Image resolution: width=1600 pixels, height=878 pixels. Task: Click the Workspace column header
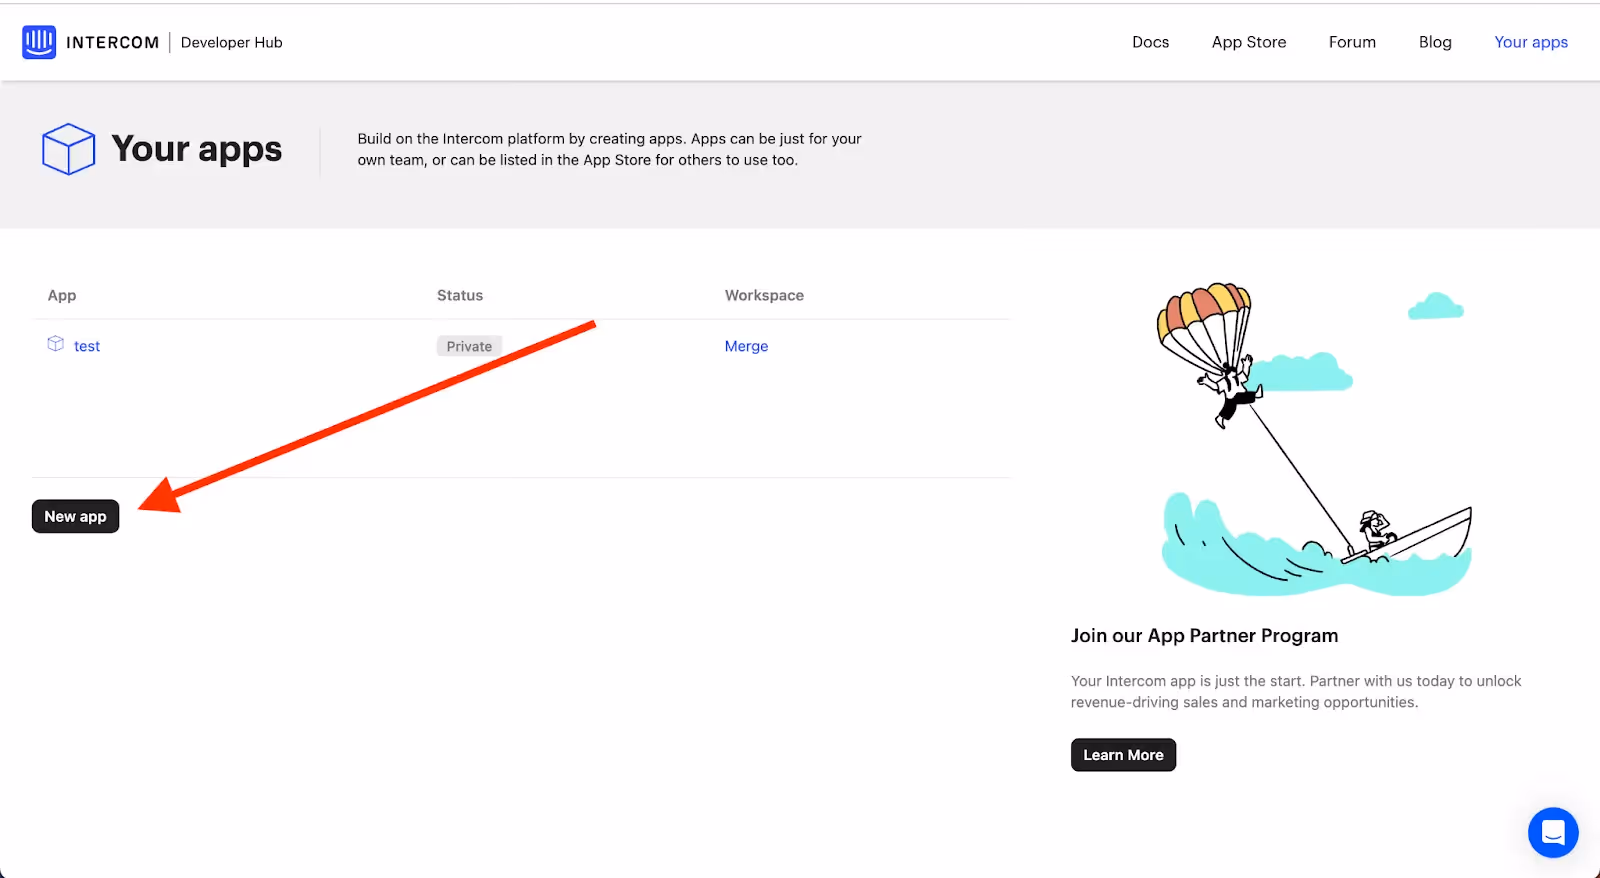point(764,295)
